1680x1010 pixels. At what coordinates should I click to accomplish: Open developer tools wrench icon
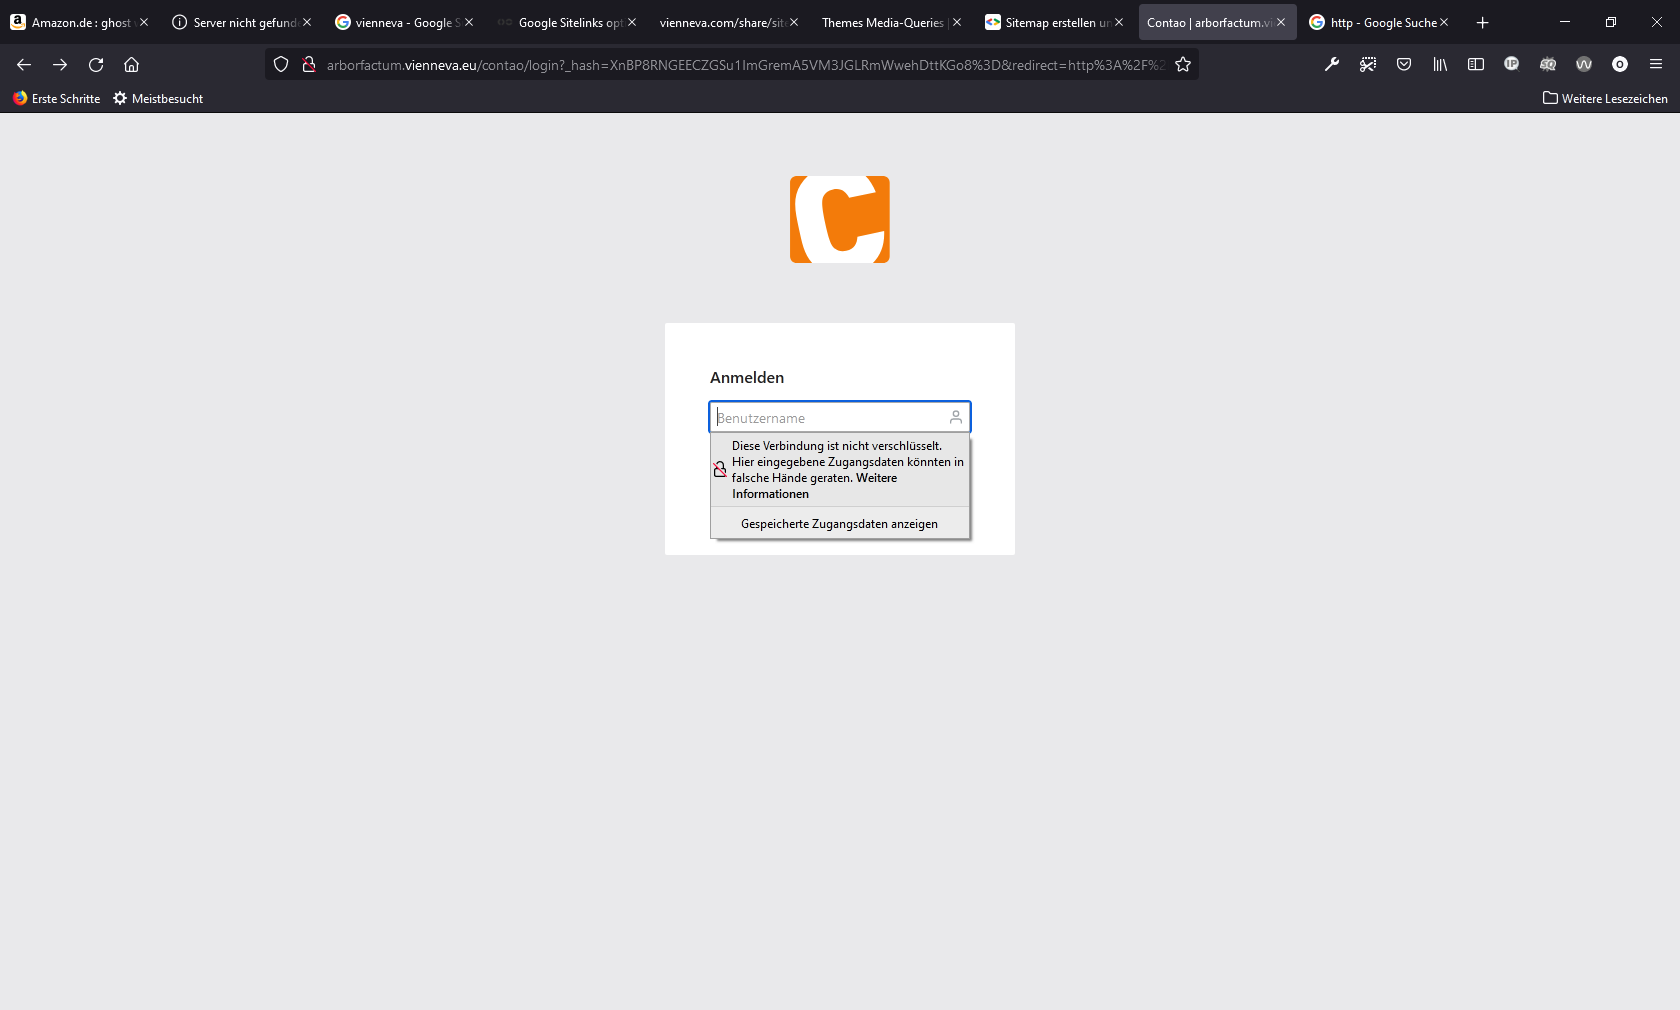coord(1332,65)
